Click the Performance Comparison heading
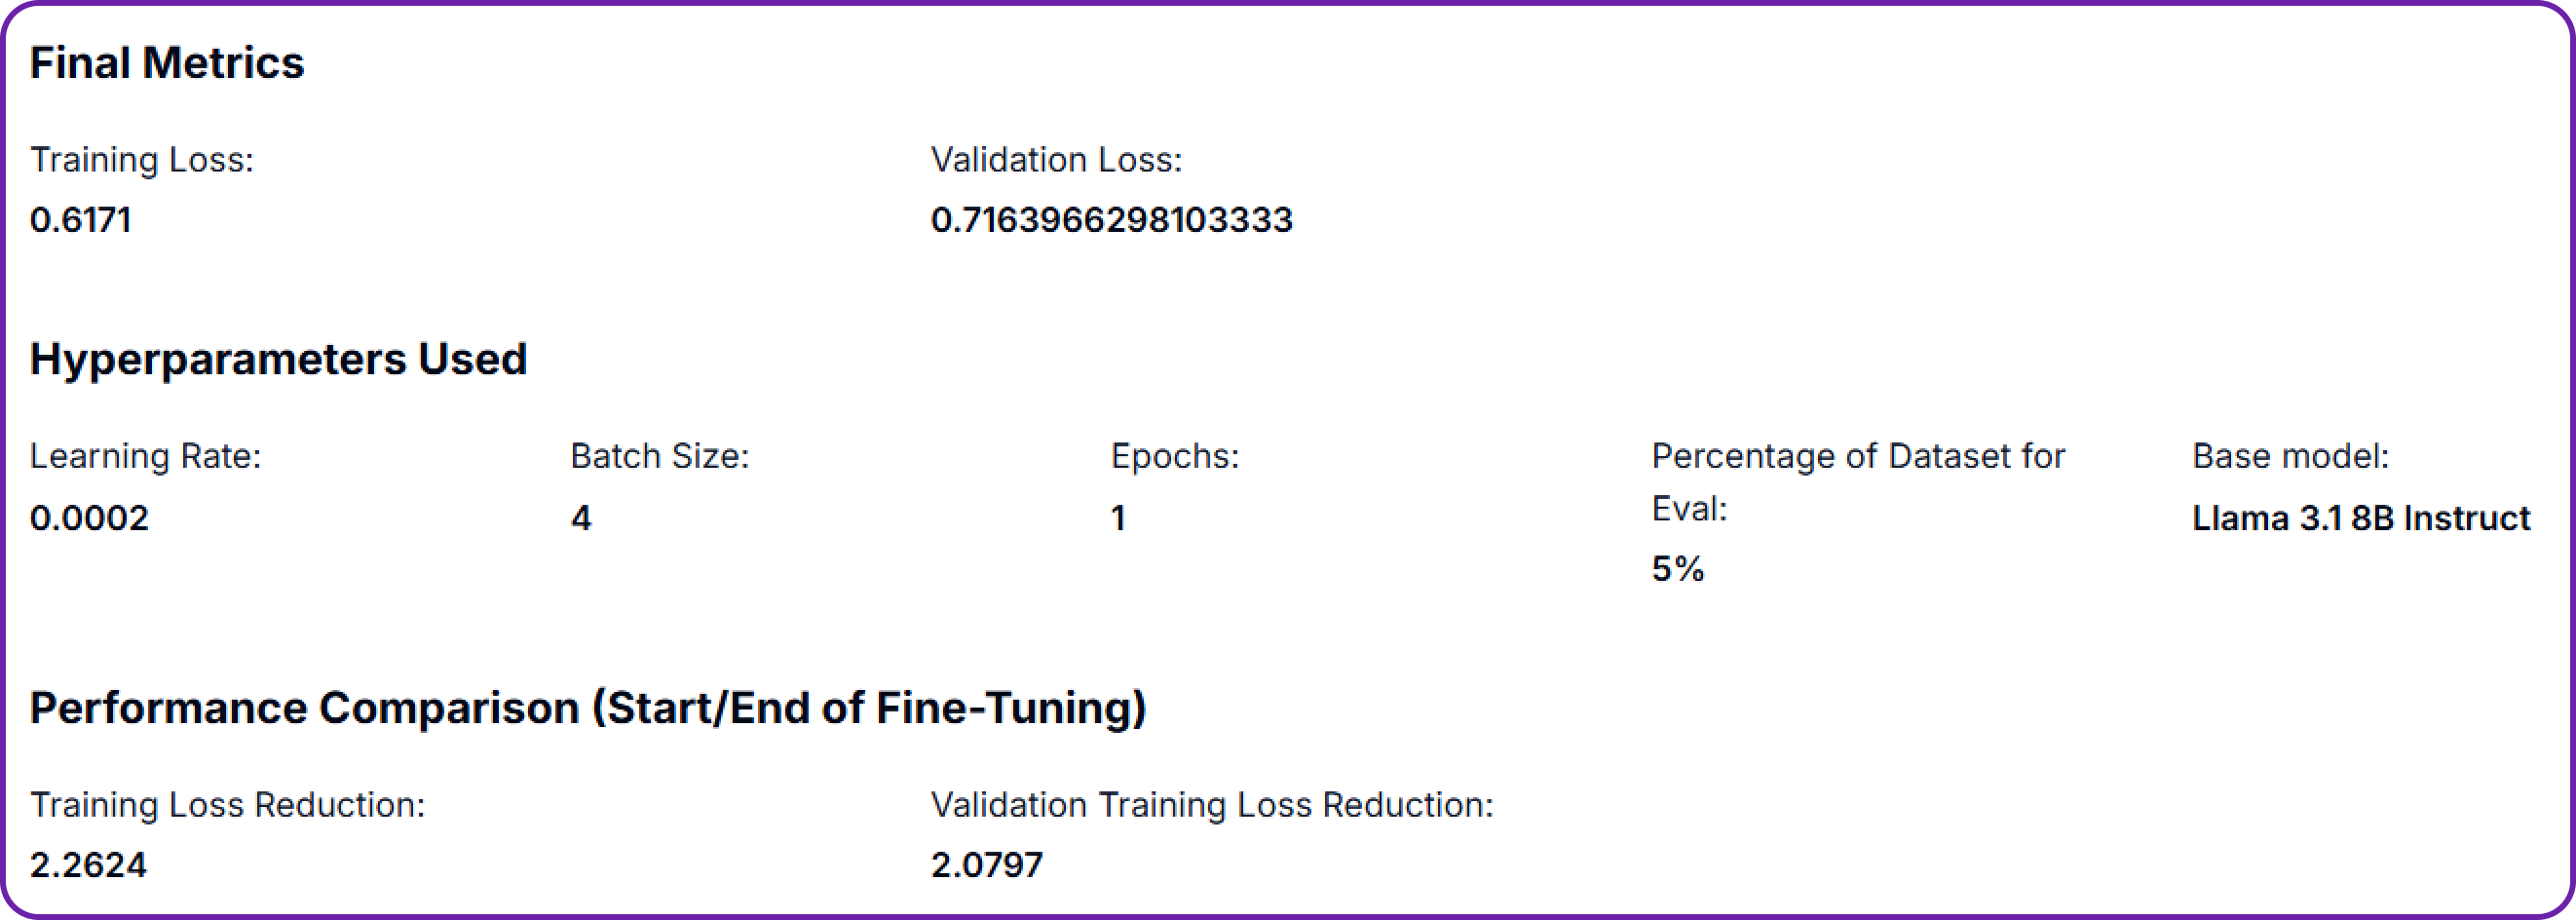2576x920 pixels. click(x=588, y=708)
